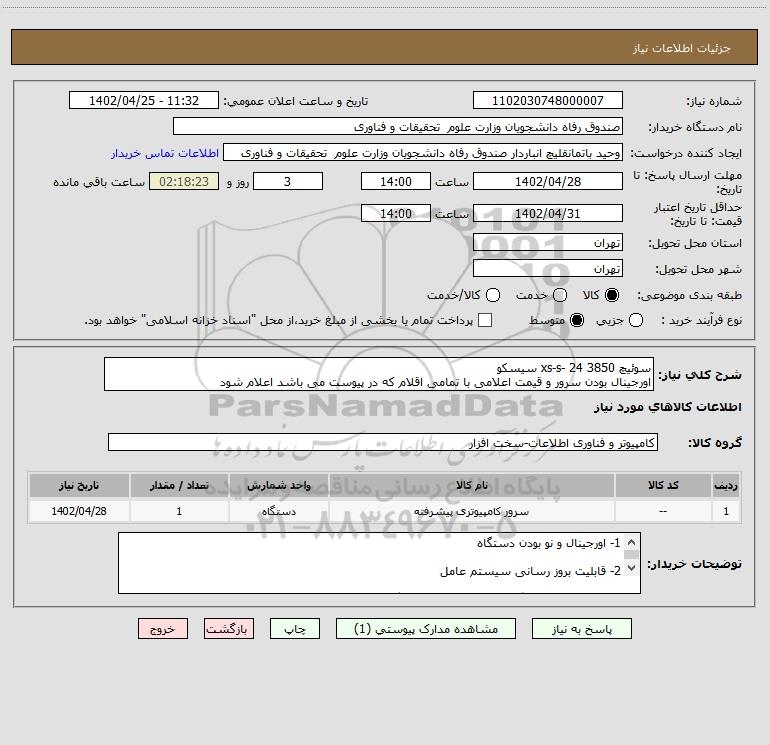
Task: Click price validity date 1402/04/31 field
Action: [548, 213]
